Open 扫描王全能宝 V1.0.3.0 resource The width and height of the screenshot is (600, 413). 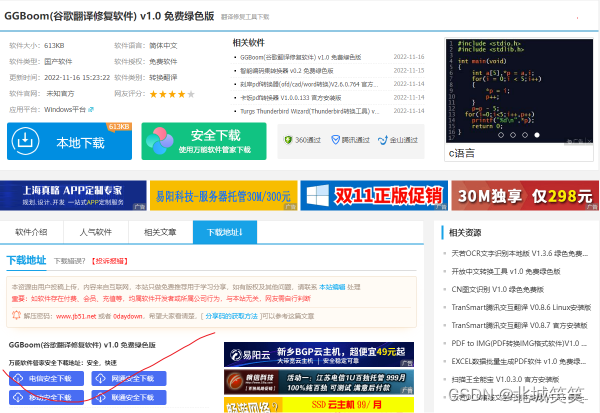point(505,379)
